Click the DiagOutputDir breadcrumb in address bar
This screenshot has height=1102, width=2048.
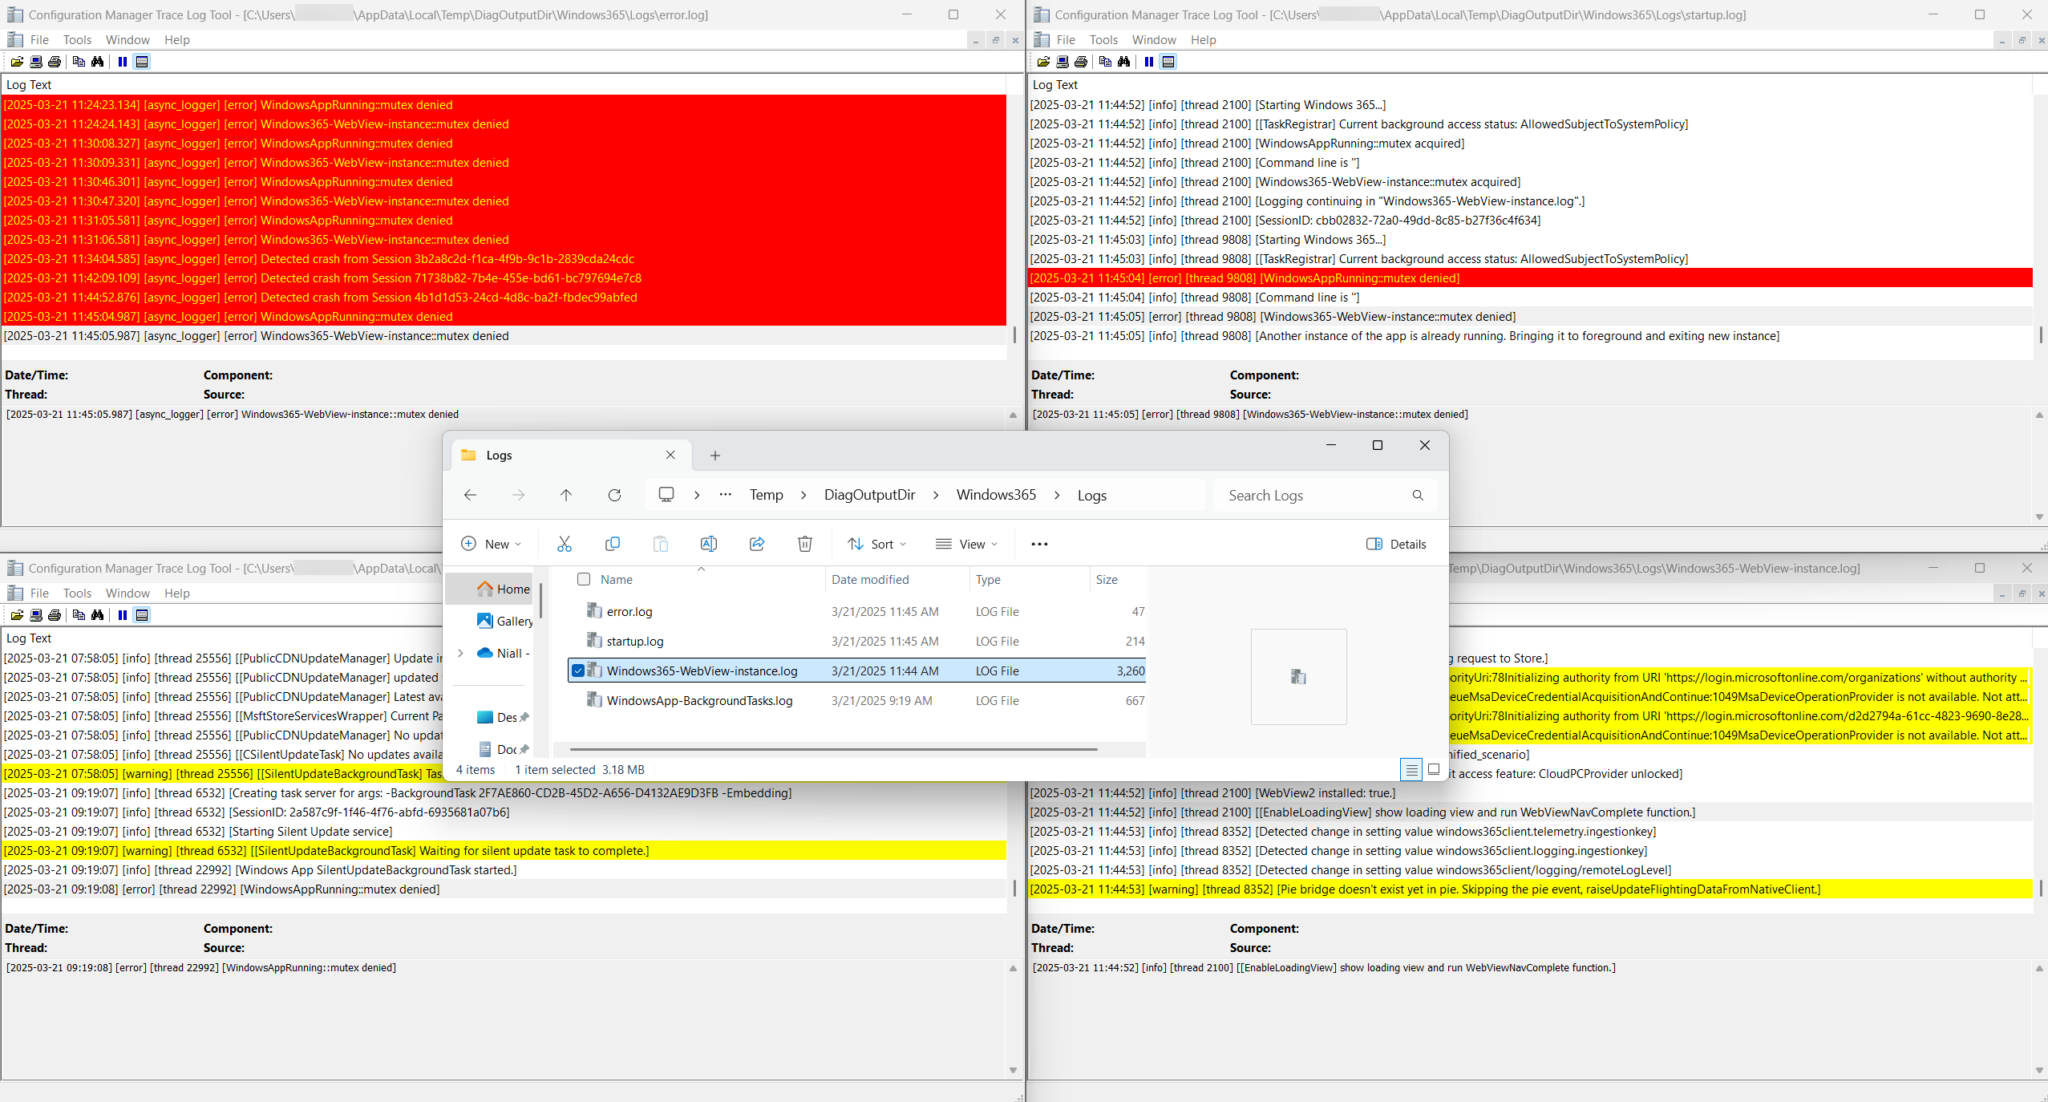click(x=870, y=495)
